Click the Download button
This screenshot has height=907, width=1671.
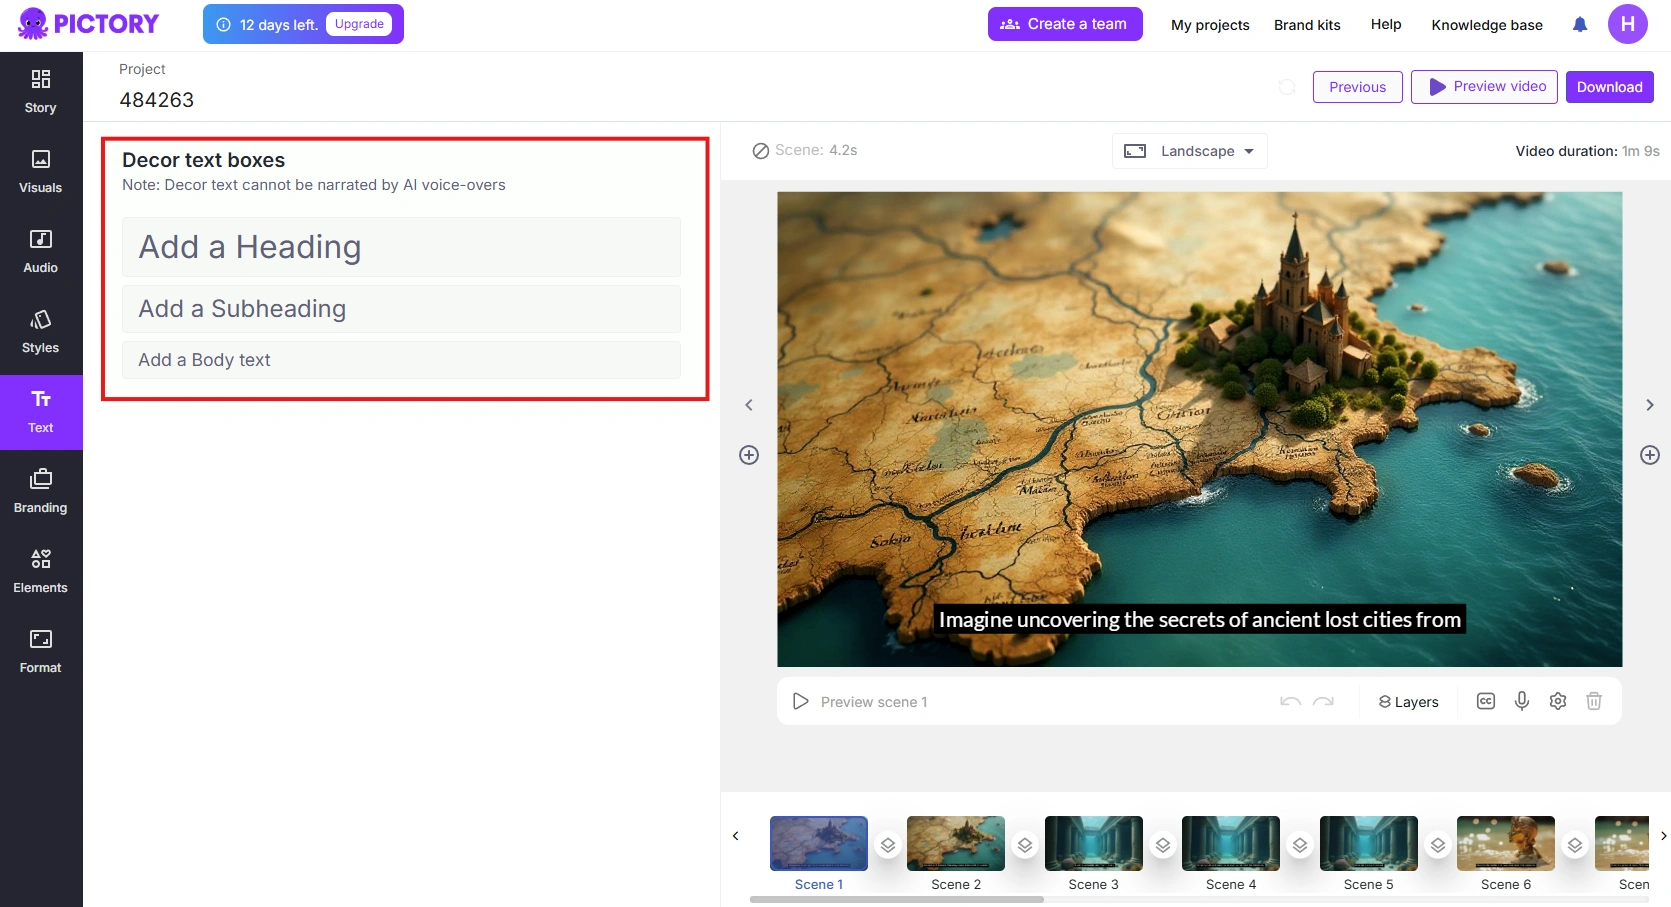coord(1609,87)
